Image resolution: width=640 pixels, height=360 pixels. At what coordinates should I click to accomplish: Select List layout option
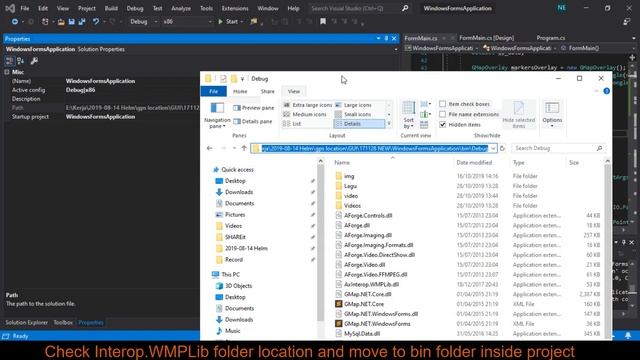click(292, 124)
